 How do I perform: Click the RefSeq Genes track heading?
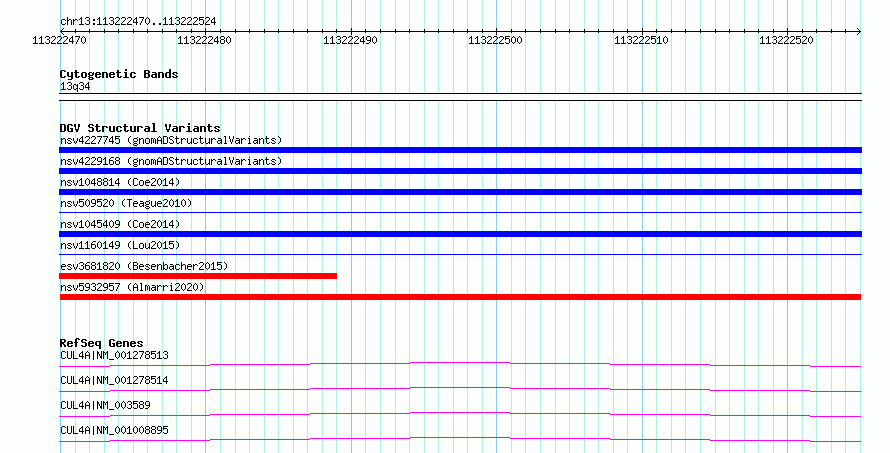pyautogui.click(x=102, y=343)
